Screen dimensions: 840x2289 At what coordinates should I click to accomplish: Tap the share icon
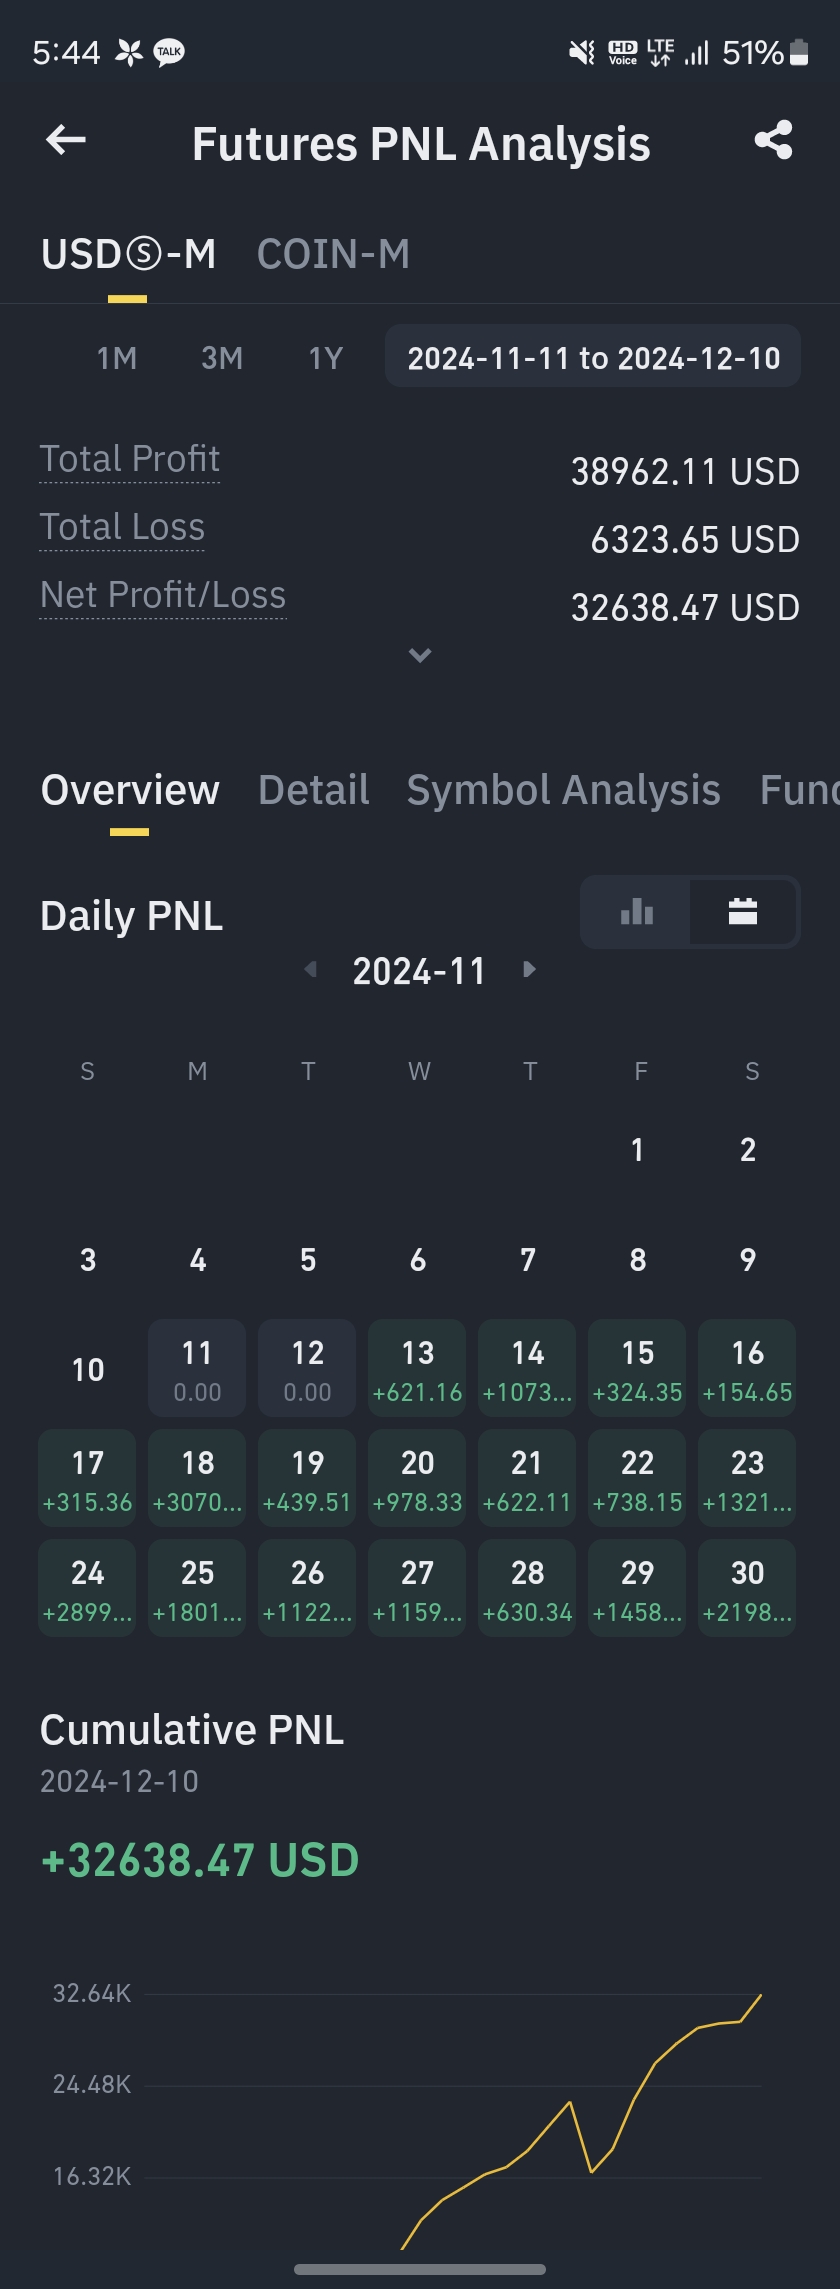tap(773, 141)
